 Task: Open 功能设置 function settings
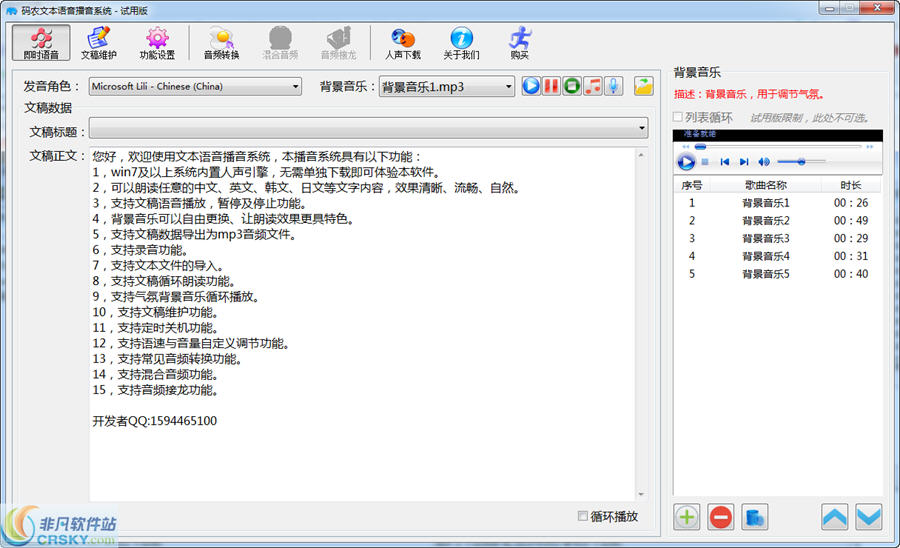(157, 42)
